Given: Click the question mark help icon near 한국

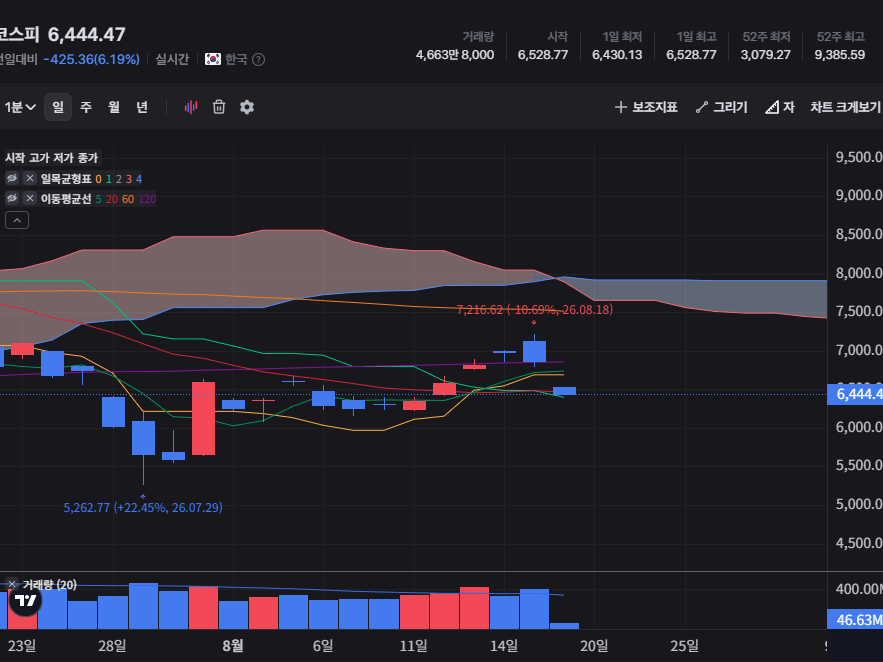Looking at the screenshot, I should point(258,60).
